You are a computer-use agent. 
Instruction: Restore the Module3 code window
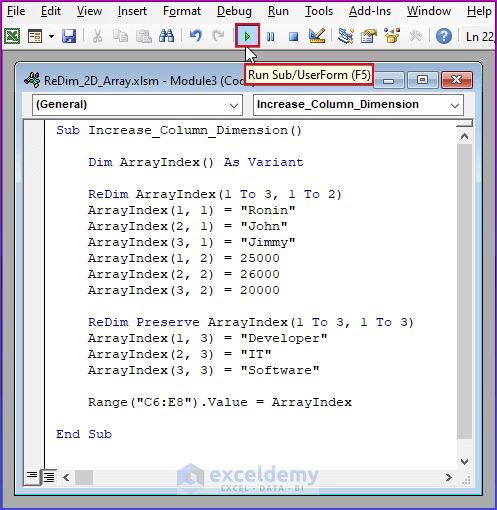[x=422, y=80]
